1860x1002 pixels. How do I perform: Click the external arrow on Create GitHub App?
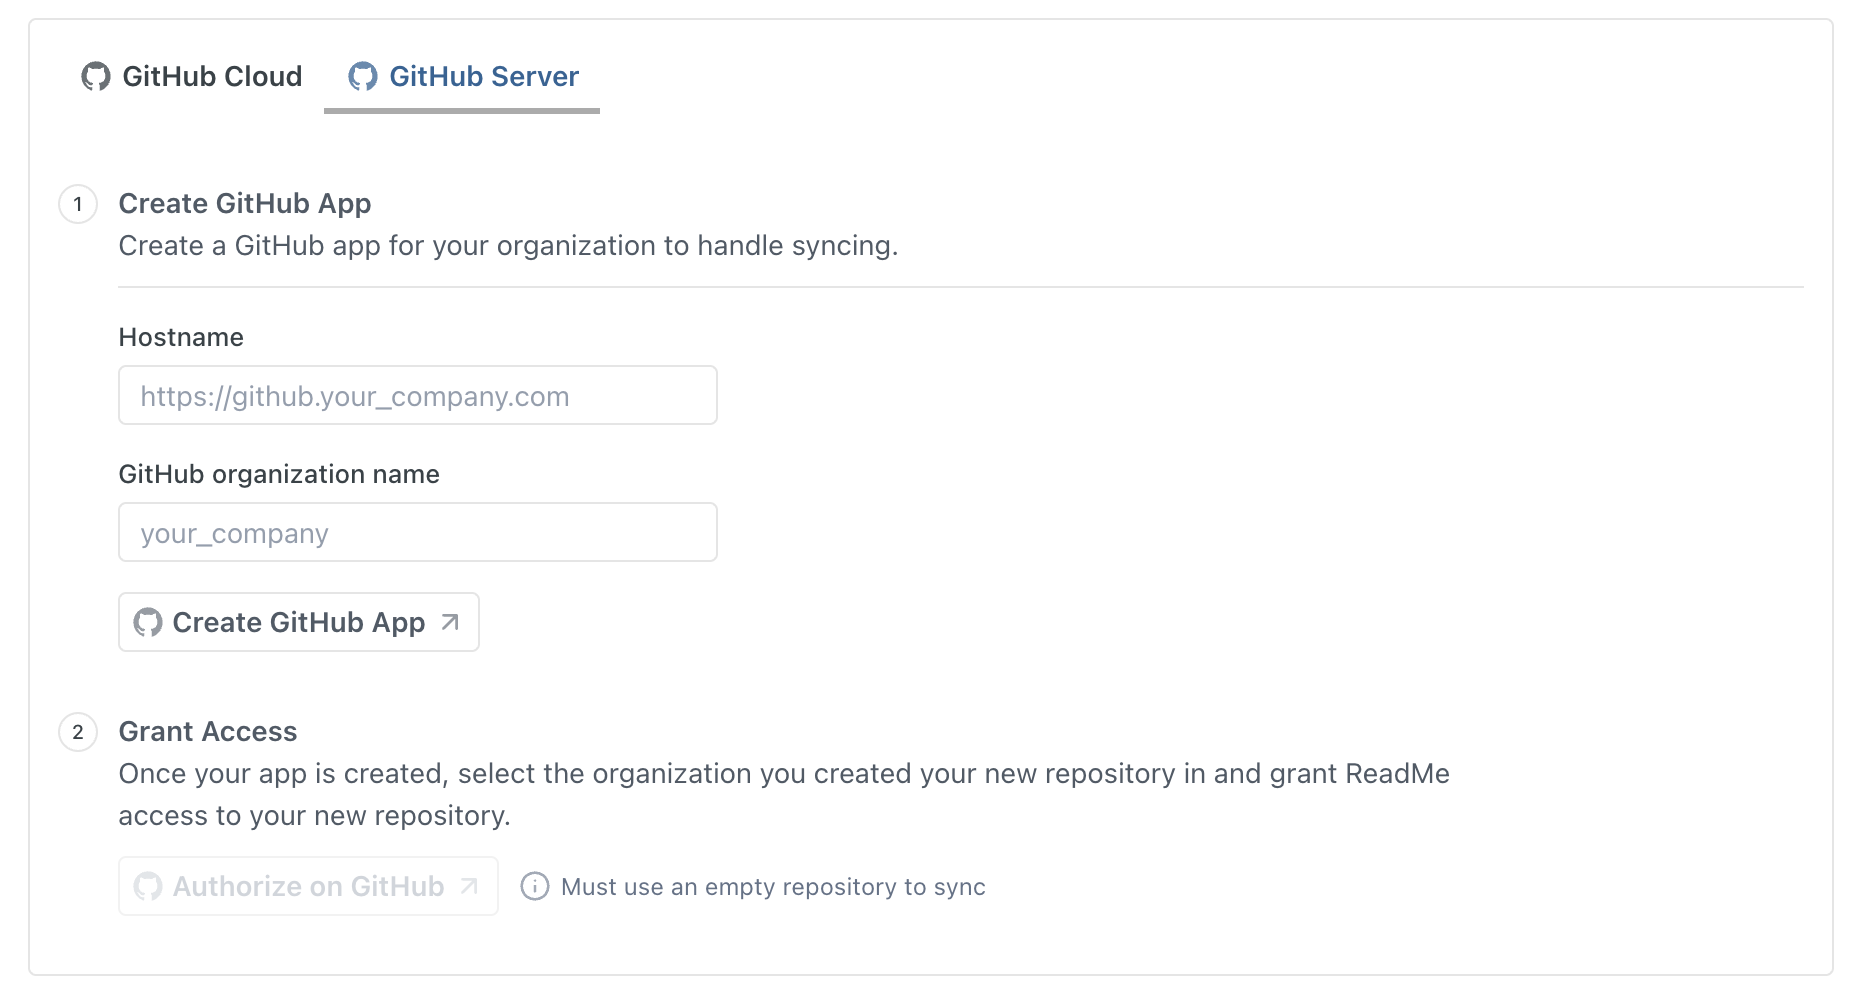tap(450, 622)
